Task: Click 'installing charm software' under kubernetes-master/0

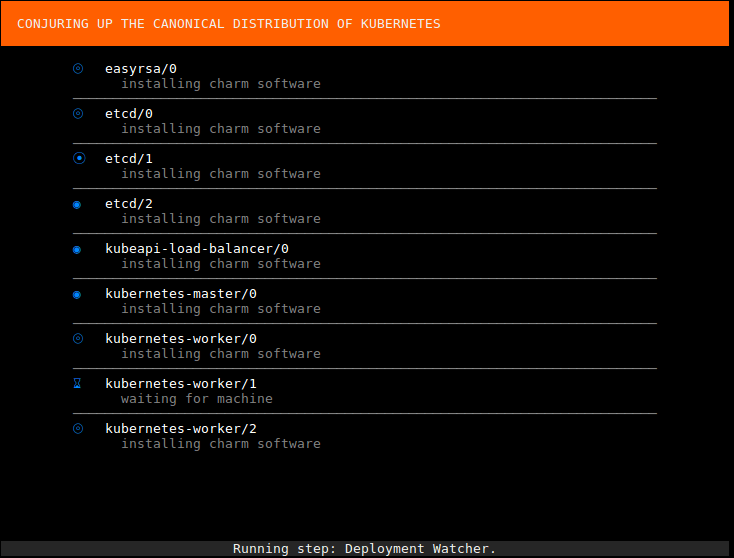Action: pyautogui.click(x=221, y=308)
